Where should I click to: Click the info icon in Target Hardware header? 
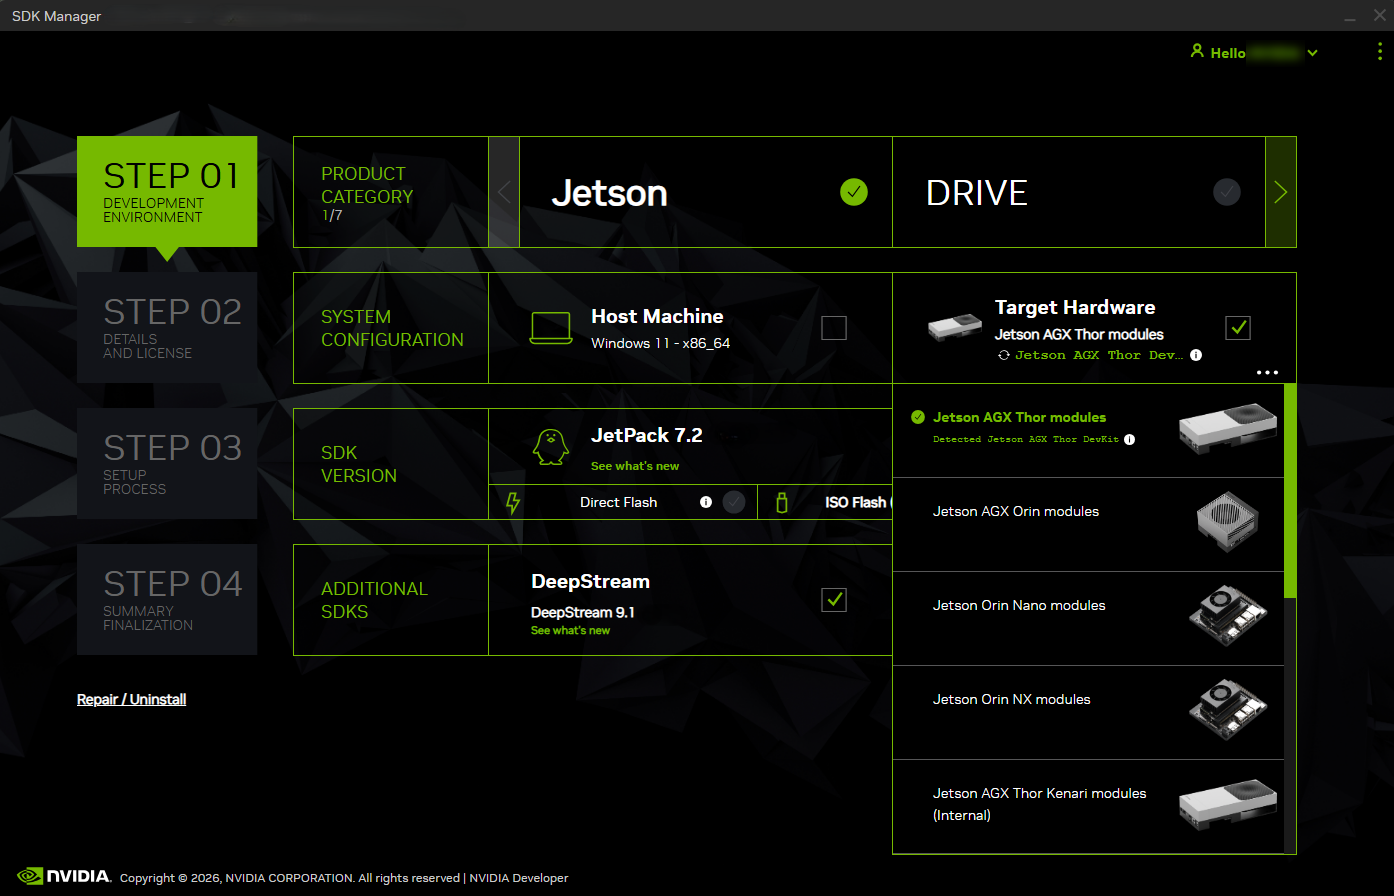click(1196, 355)
